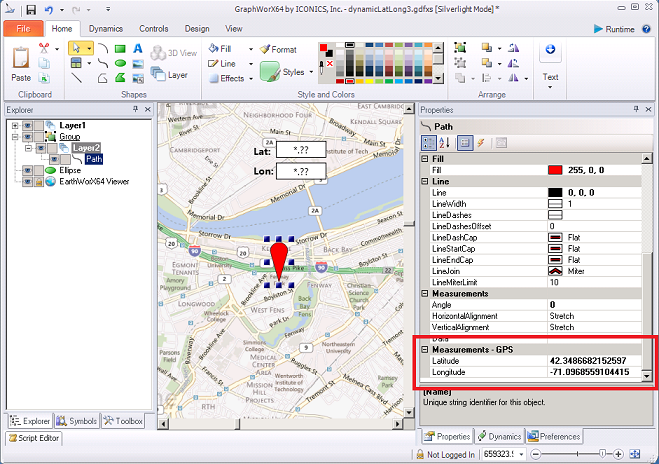Switch to the Symbols panel tab
659x464 pixels.
77,421
